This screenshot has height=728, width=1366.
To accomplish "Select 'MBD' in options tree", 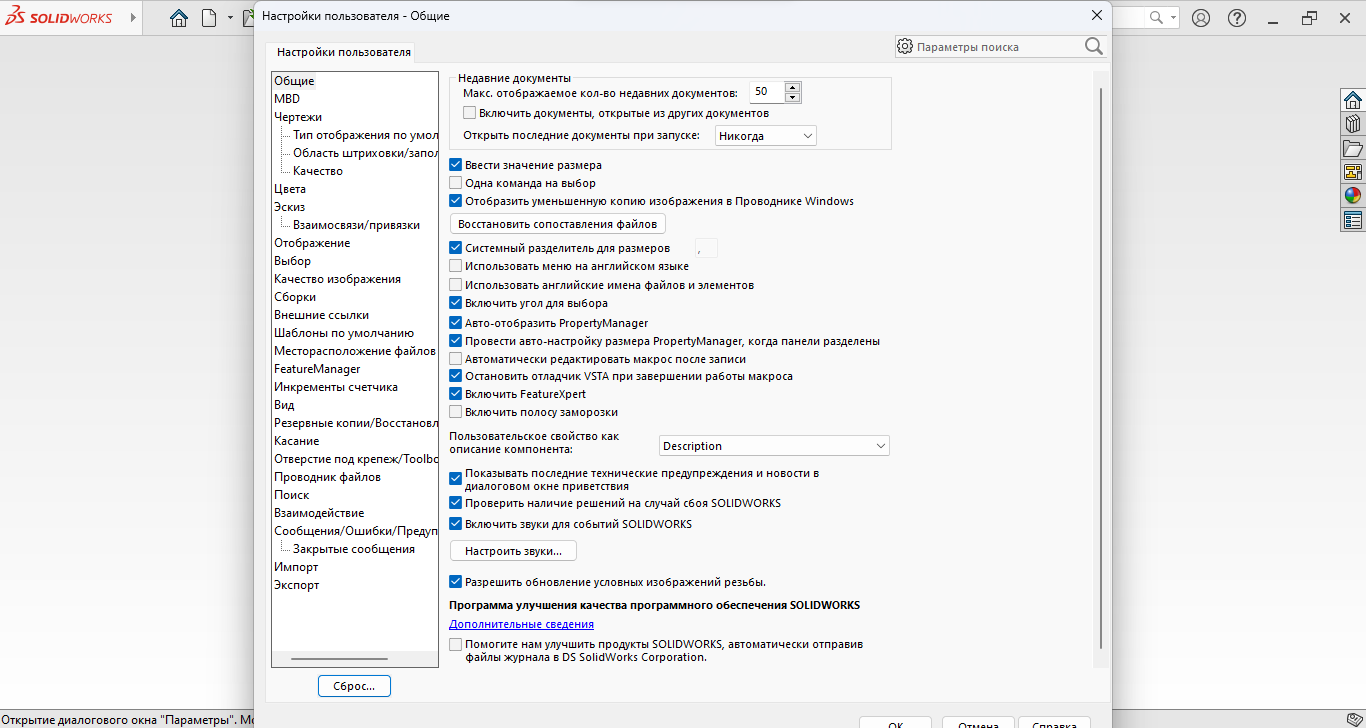I will [x=287, y=99].
